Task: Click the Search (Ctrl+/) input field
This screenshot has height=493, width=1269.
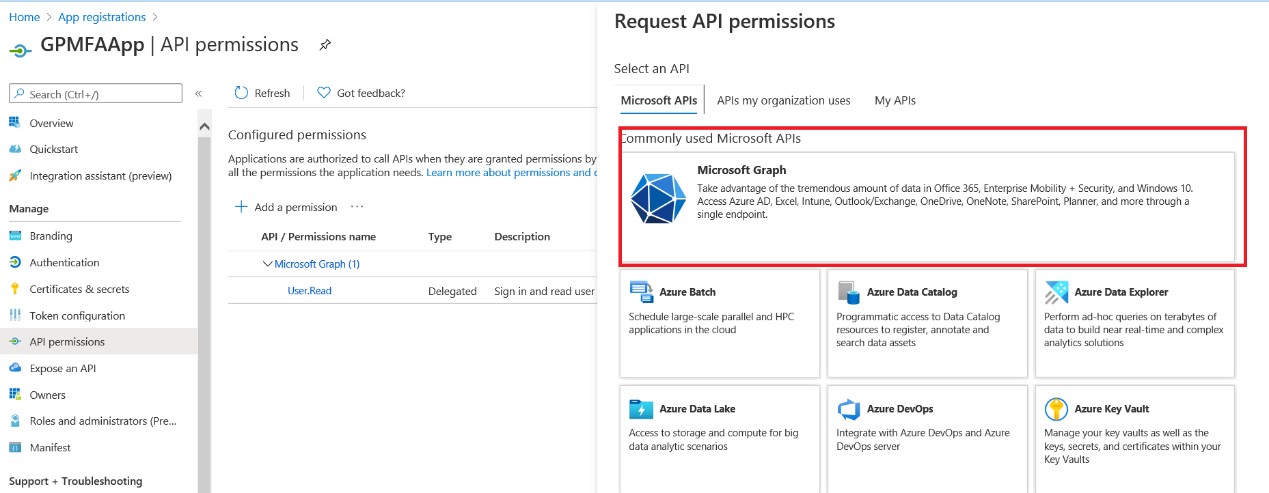Action: (96, 94)
